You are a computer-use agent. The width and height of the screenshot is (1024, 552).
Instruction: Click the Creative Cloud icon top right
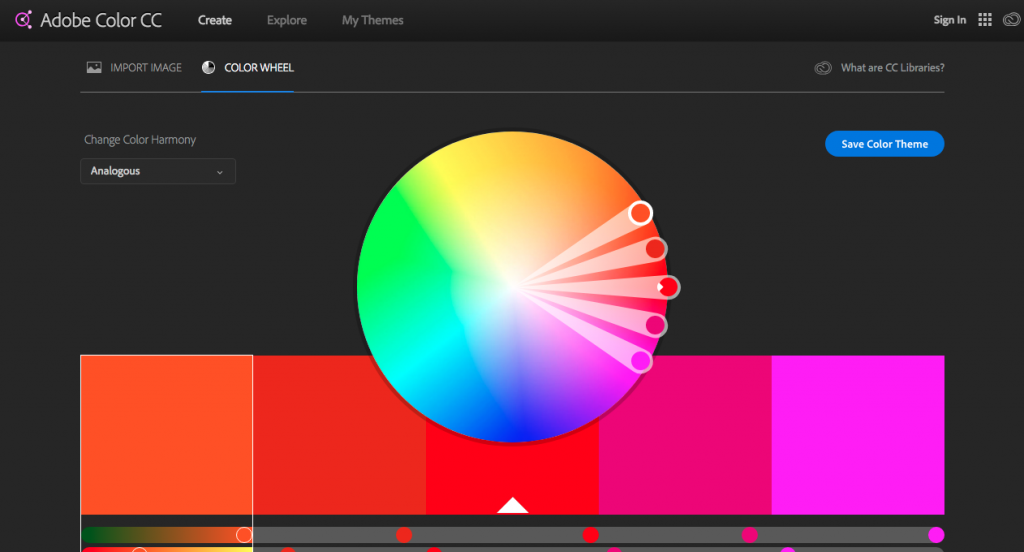(x=1012, y=20)
